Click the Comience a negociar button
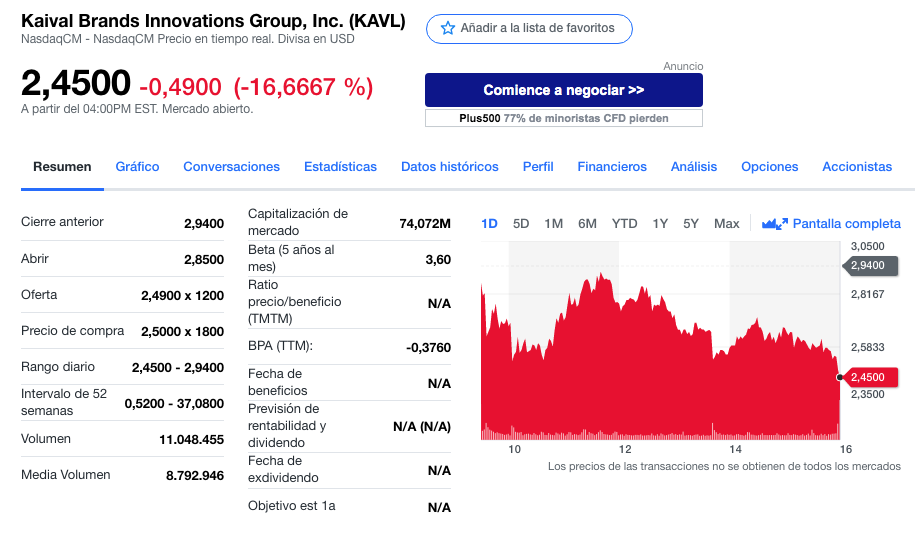 pyautogui.click(x=564, y=90)
